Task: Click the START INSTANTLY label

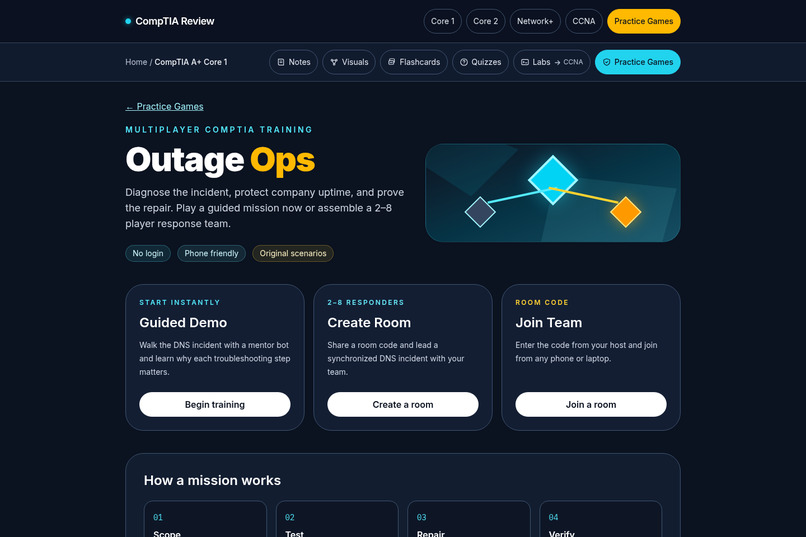Action: (x=179, y=303)
